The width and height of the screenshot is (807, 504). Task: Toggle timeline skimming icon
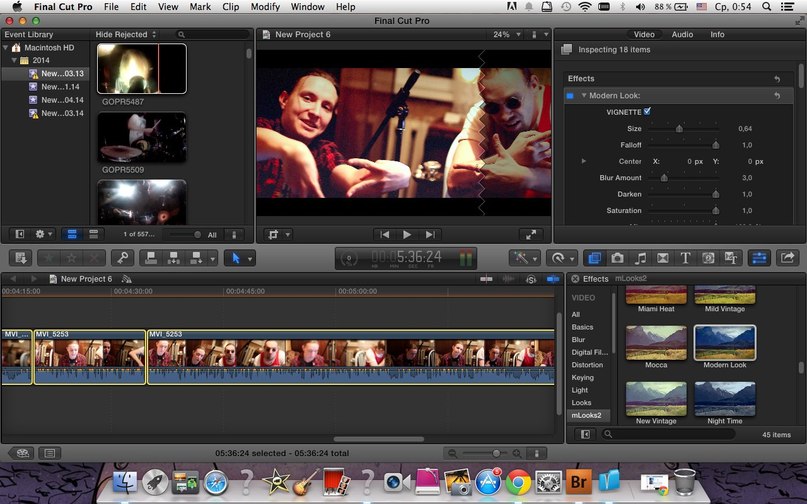[486, 279]
